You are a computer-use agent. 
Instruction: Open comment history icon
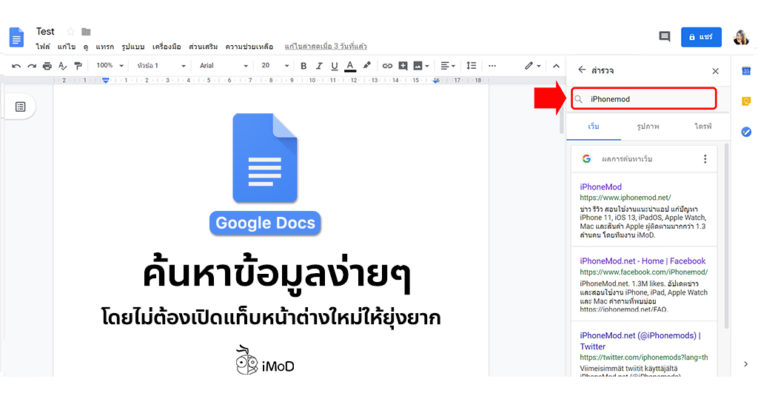(665, 37)
